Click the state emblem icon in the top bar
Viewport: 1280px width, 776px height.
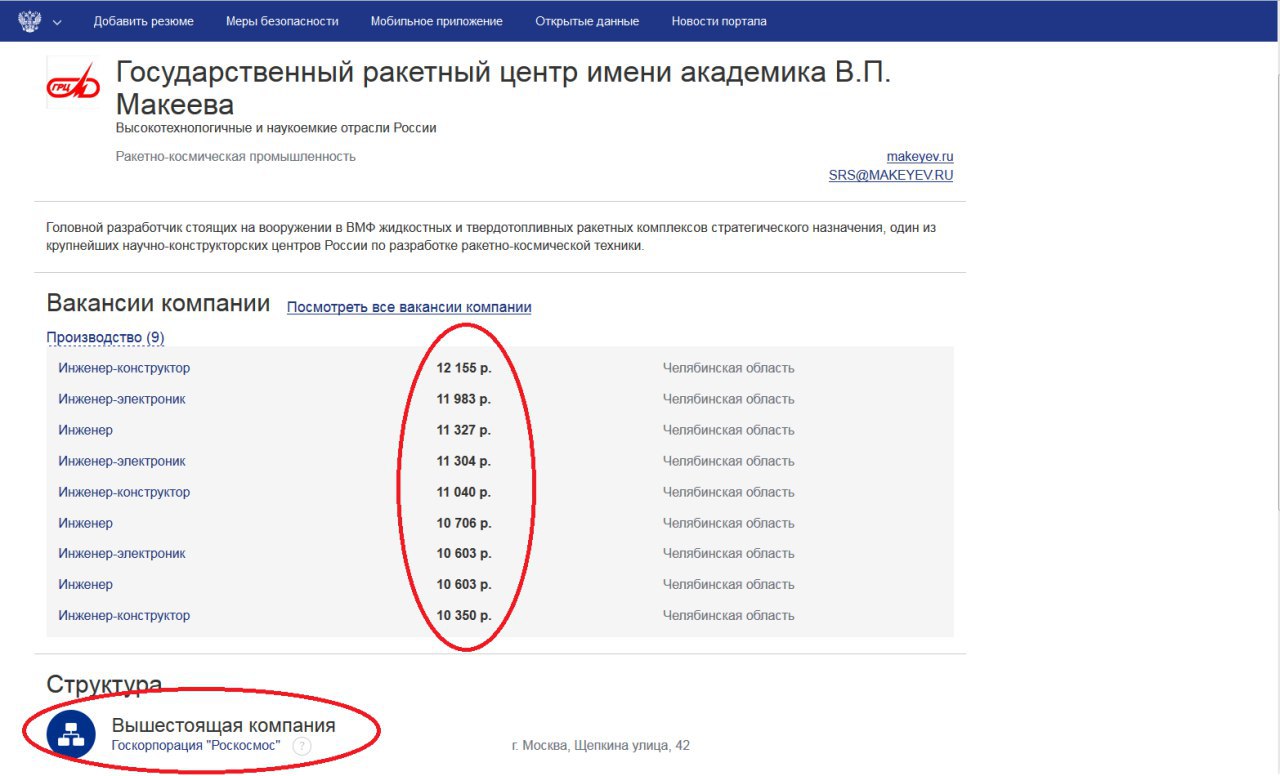coord(29,21)
